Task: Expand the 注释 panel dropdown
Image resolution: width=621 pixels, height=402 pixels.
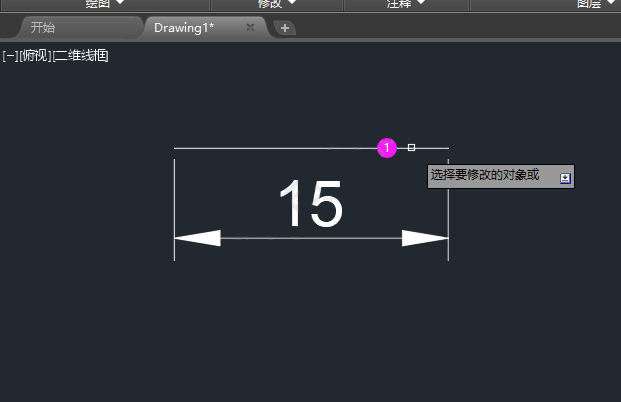Action: tap(406, 4)
